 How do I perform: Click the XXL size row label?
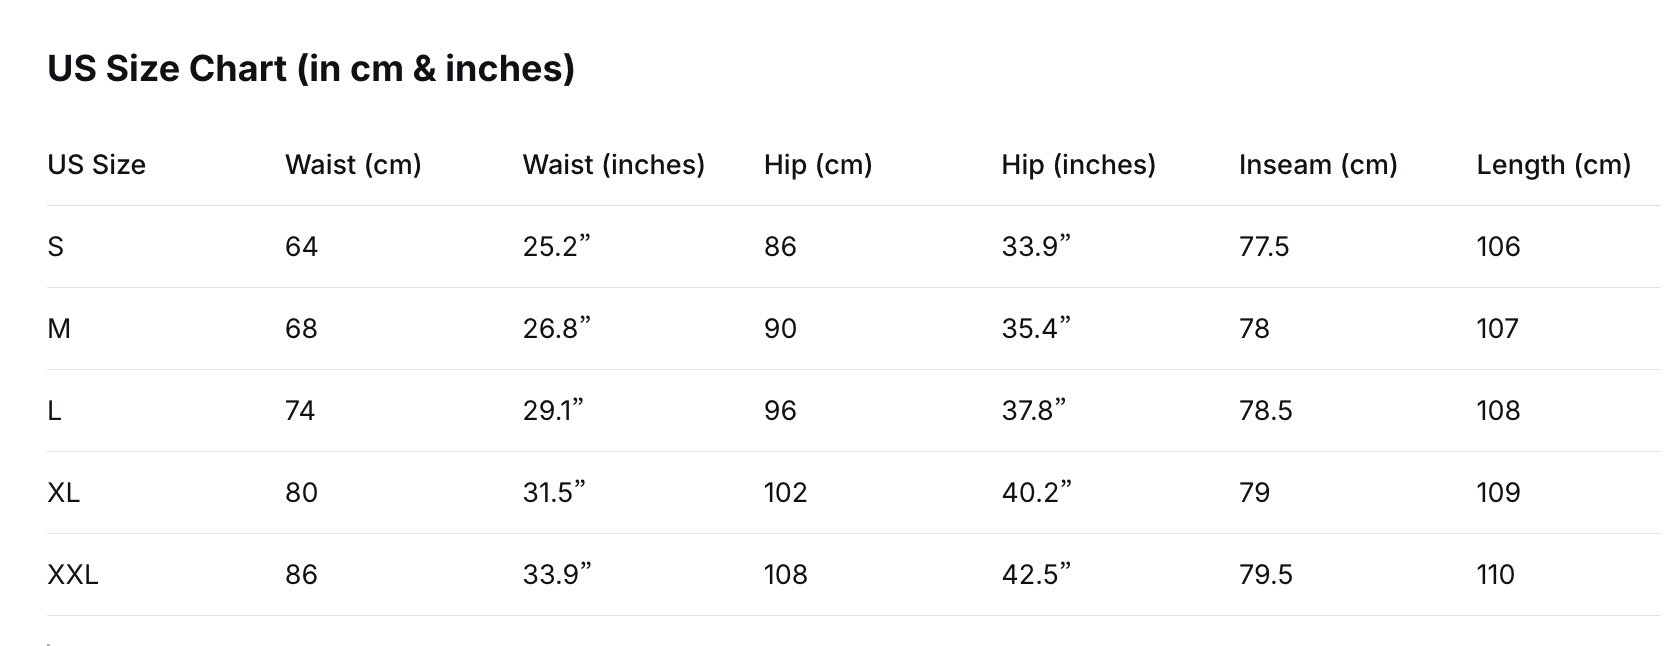[x=73, y=575]
